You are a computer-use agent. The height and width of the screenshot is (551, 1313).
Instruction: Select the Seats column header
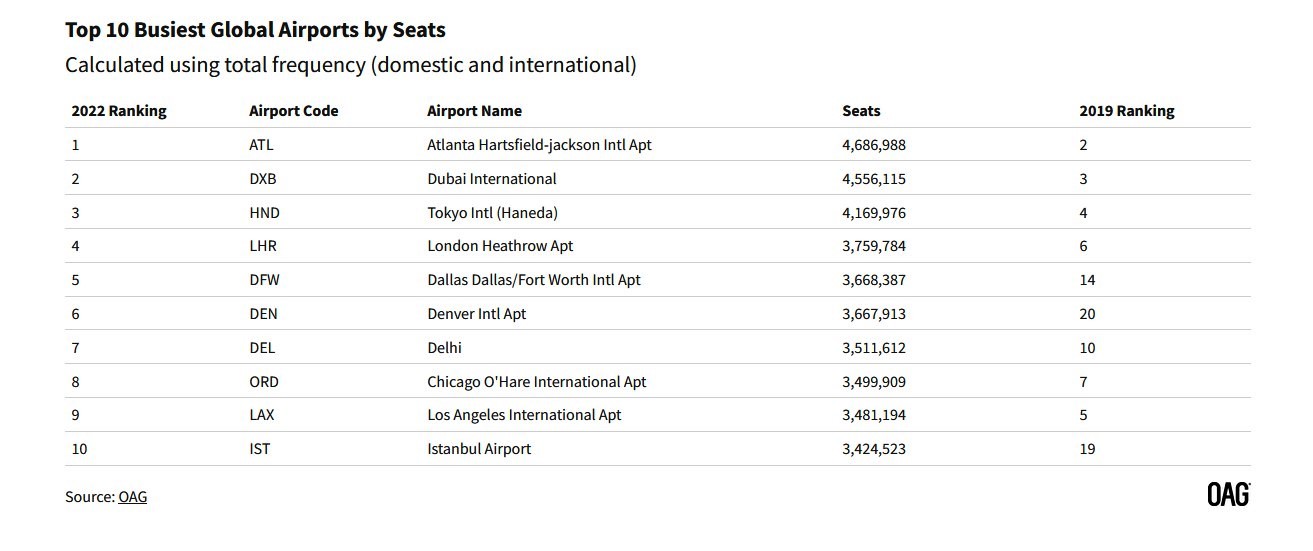[862, 111]
